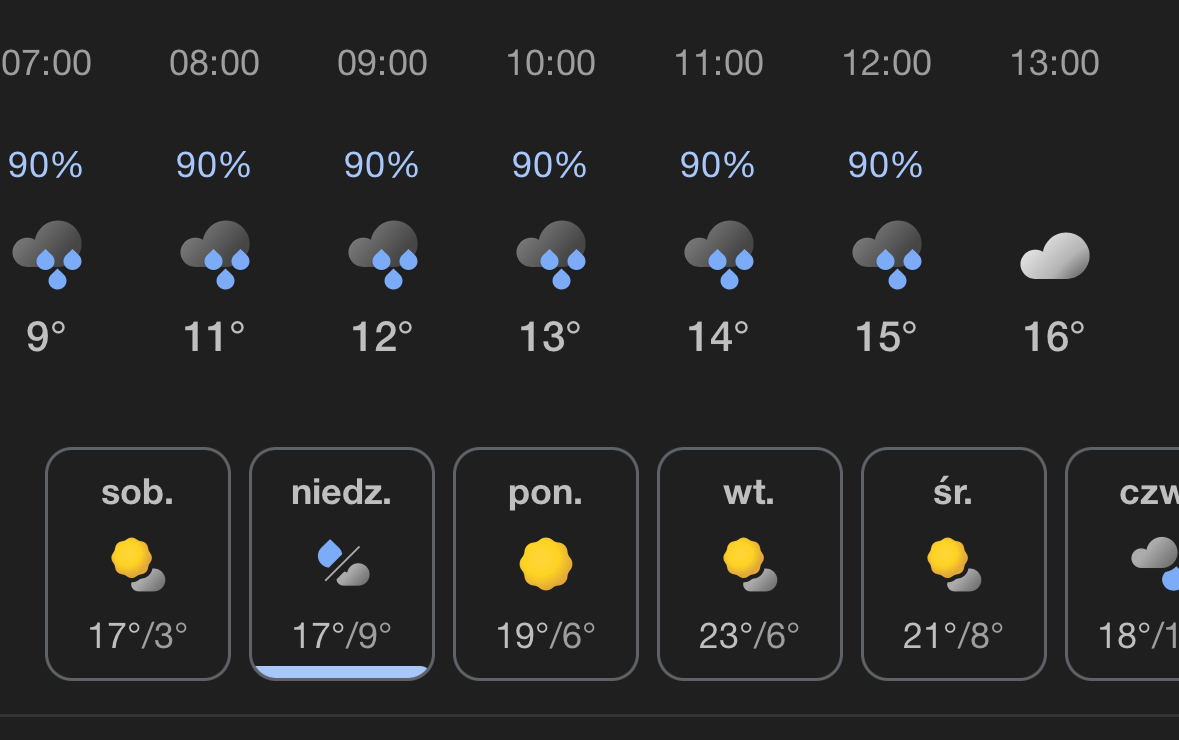Click the 11:00 hour label

(x=718, y=63)
